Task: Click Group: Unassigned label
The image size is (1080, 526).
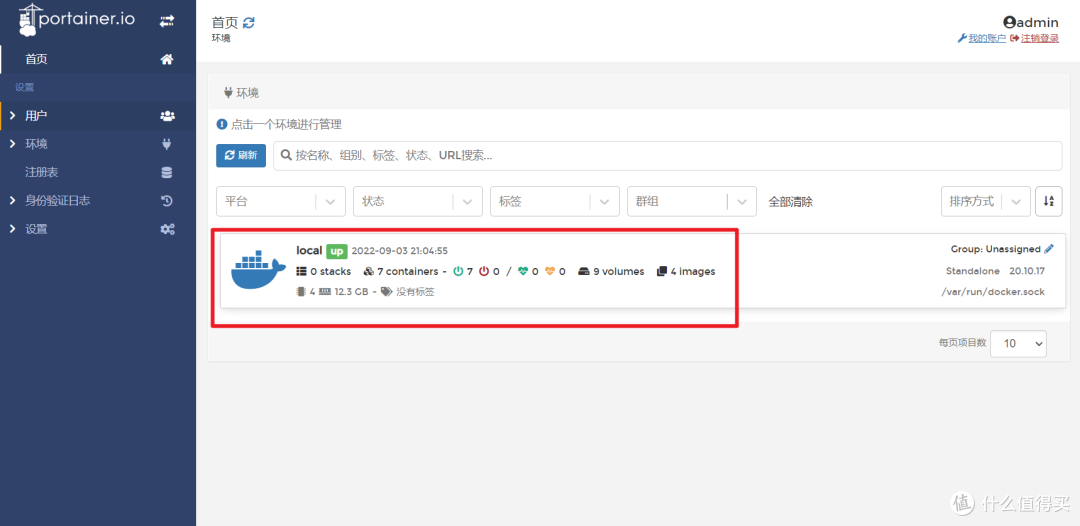Action: click(x=995, y=249)
